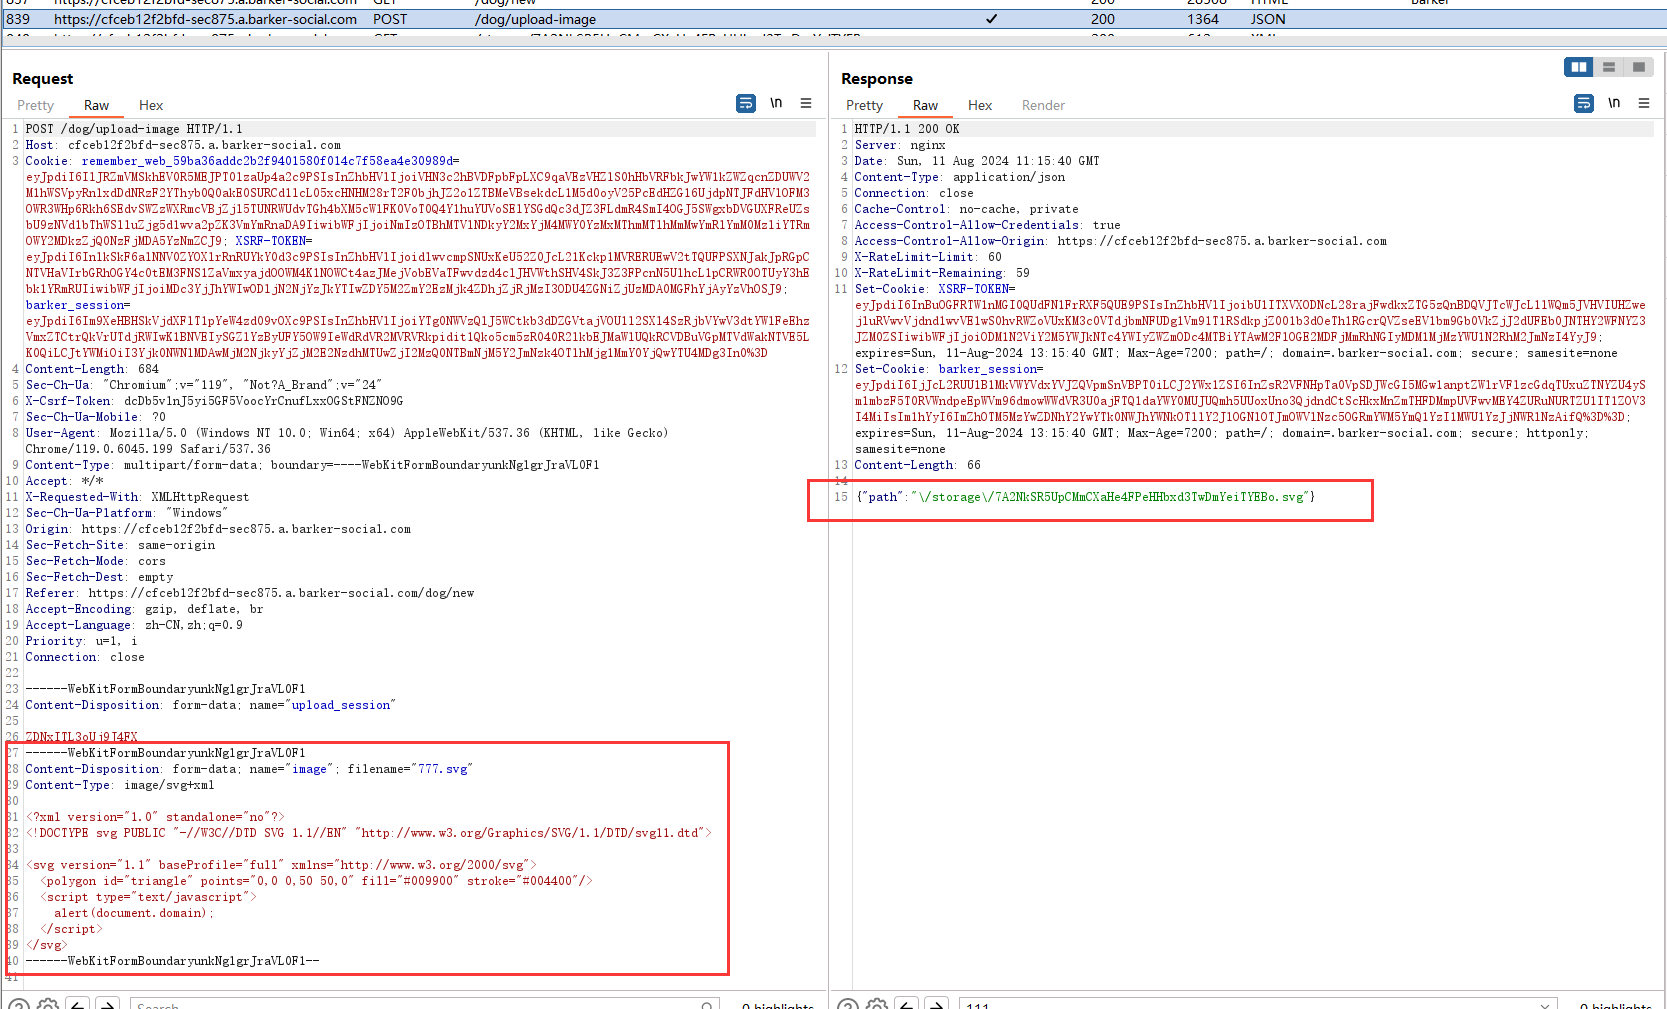Show non-printable characters (\n) in Request panel

776,103
